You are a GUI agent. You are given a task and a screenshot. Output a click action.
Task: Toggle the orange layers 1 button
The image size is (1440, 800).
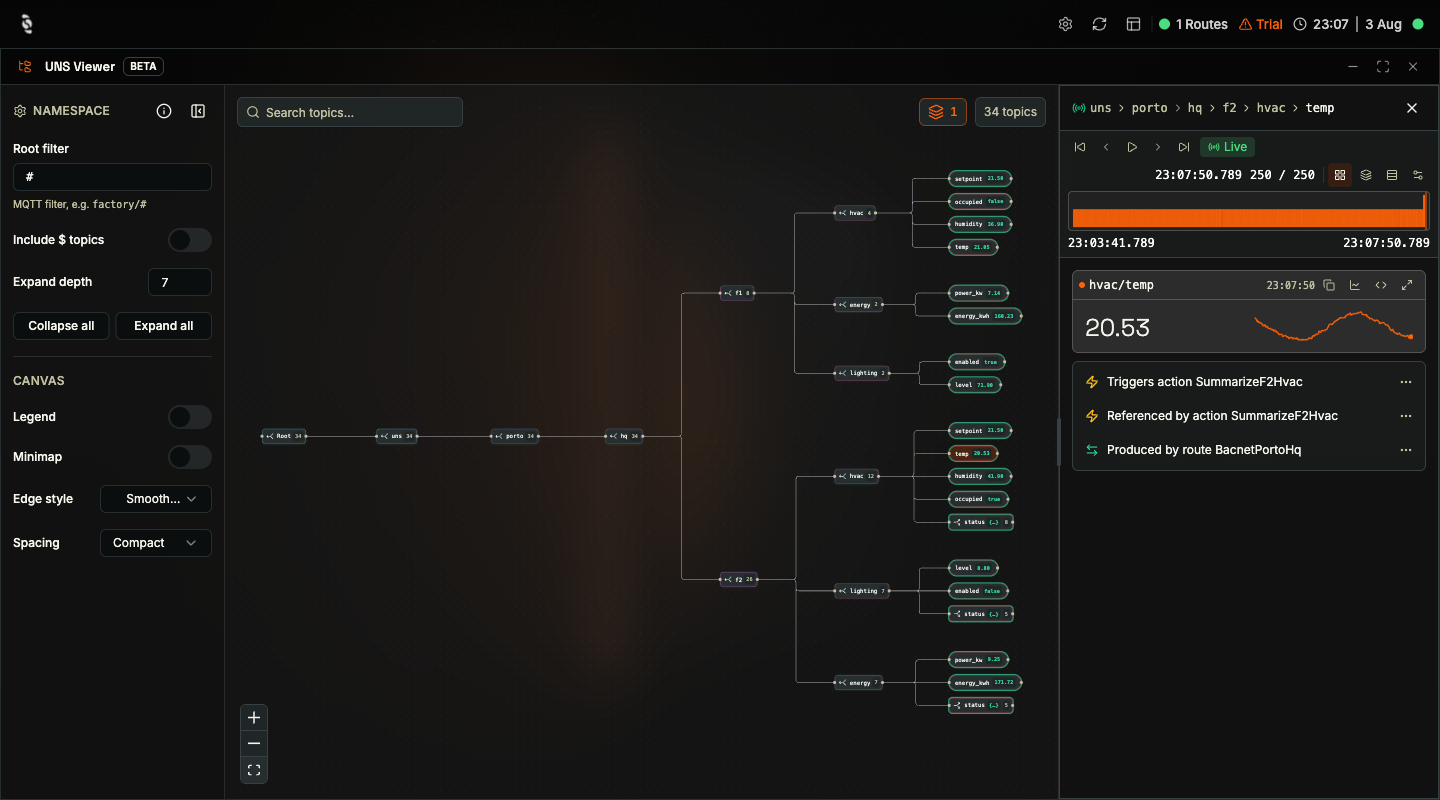[x=943, y=112]
